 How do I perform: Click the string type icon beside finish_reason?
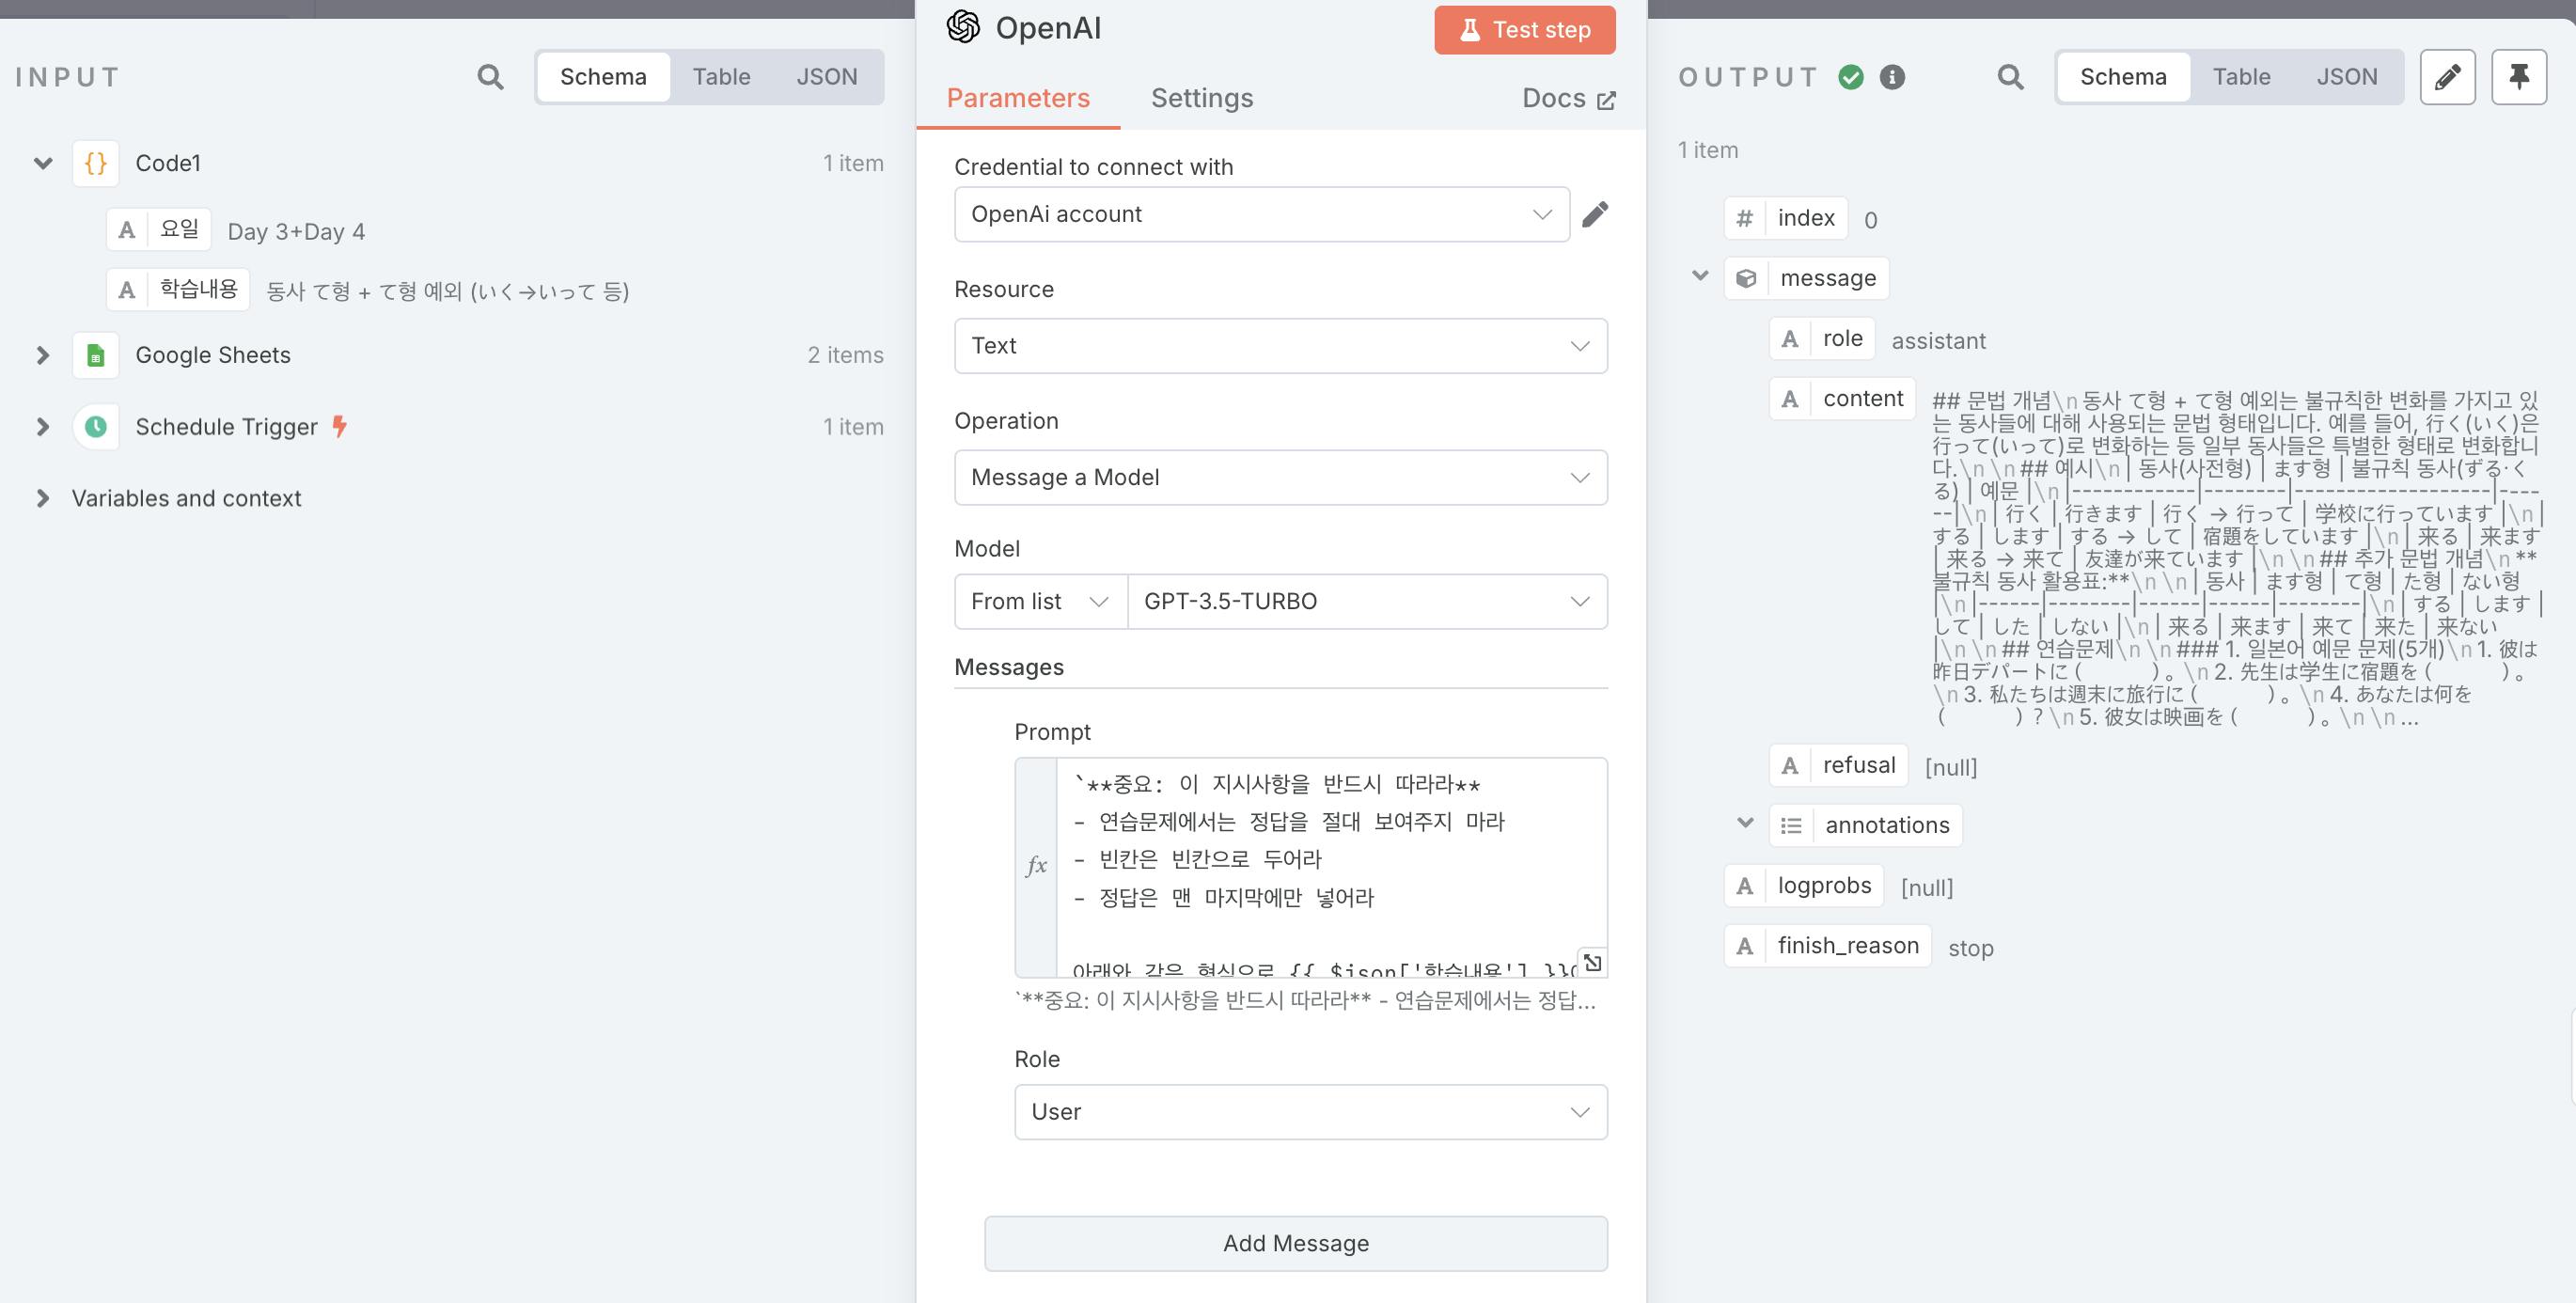[x=1745, y=946]
